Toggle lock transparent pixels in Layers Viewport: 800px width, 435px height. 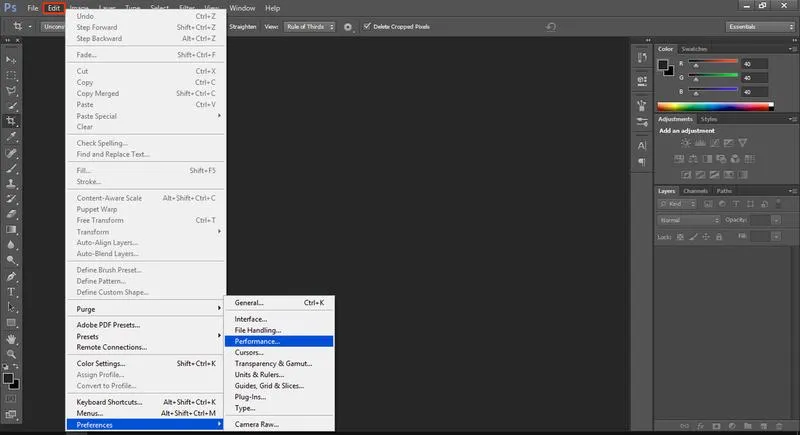(x=680, y=237)
